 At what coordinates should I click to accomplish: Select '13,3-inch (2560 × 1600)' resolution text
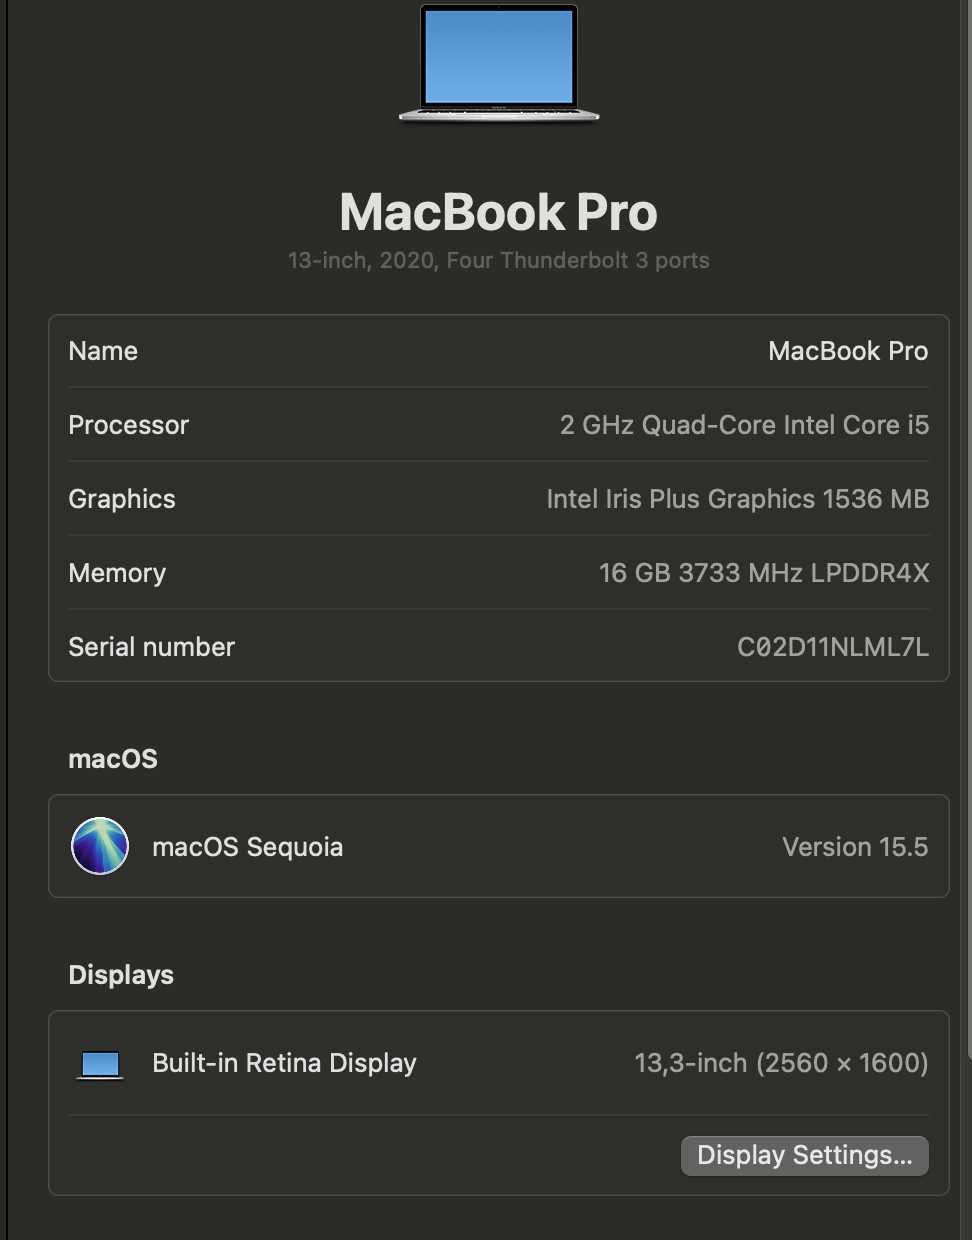[x=781, y=1063]
